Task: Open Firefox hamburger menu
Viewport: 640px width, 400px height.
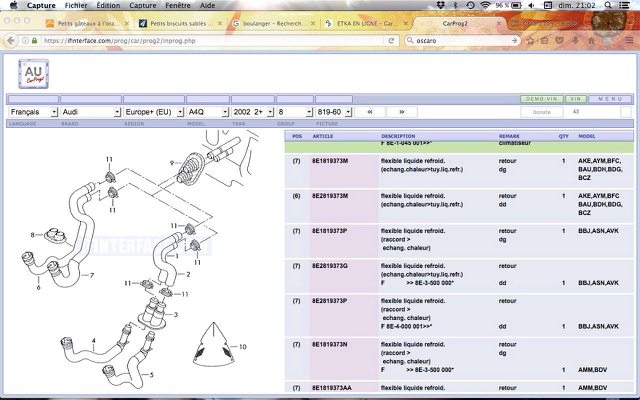Action: pos(629,40)
